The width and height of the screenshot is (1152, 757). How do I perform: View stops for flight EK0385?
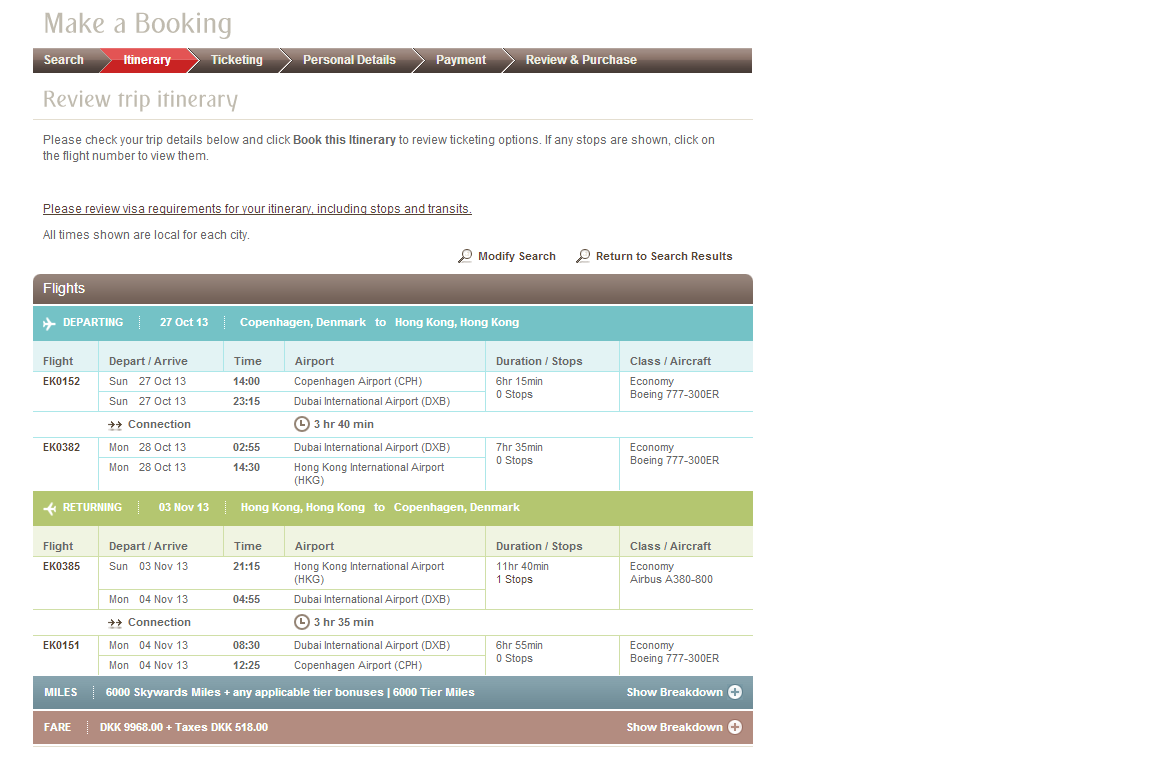pos(62,566)
